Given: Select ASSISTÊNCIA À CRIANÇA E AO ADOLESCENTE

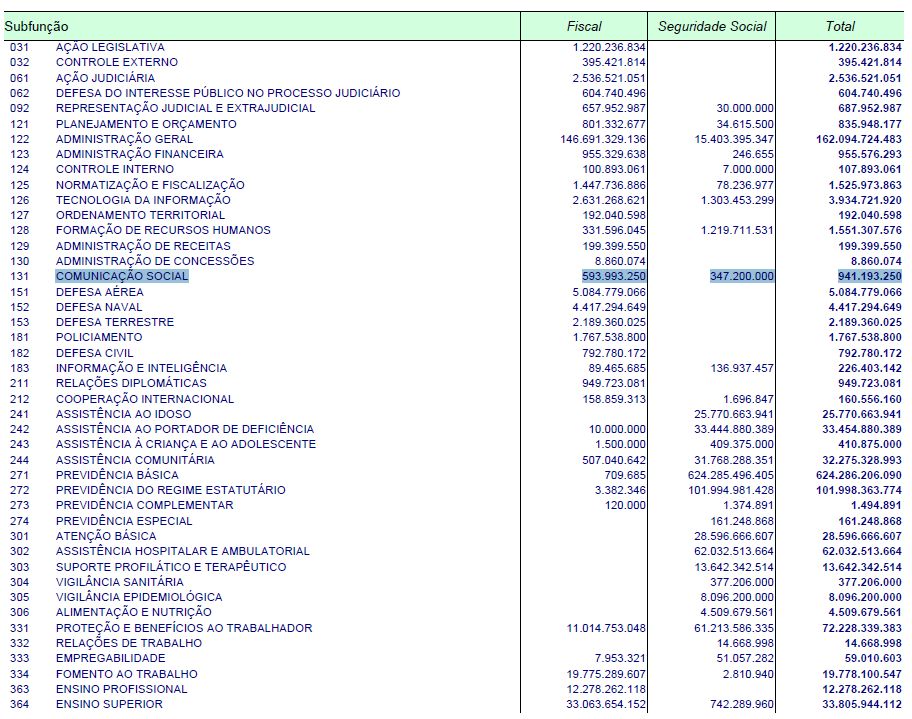Looking at the screenshot, I should pos(186,444).
